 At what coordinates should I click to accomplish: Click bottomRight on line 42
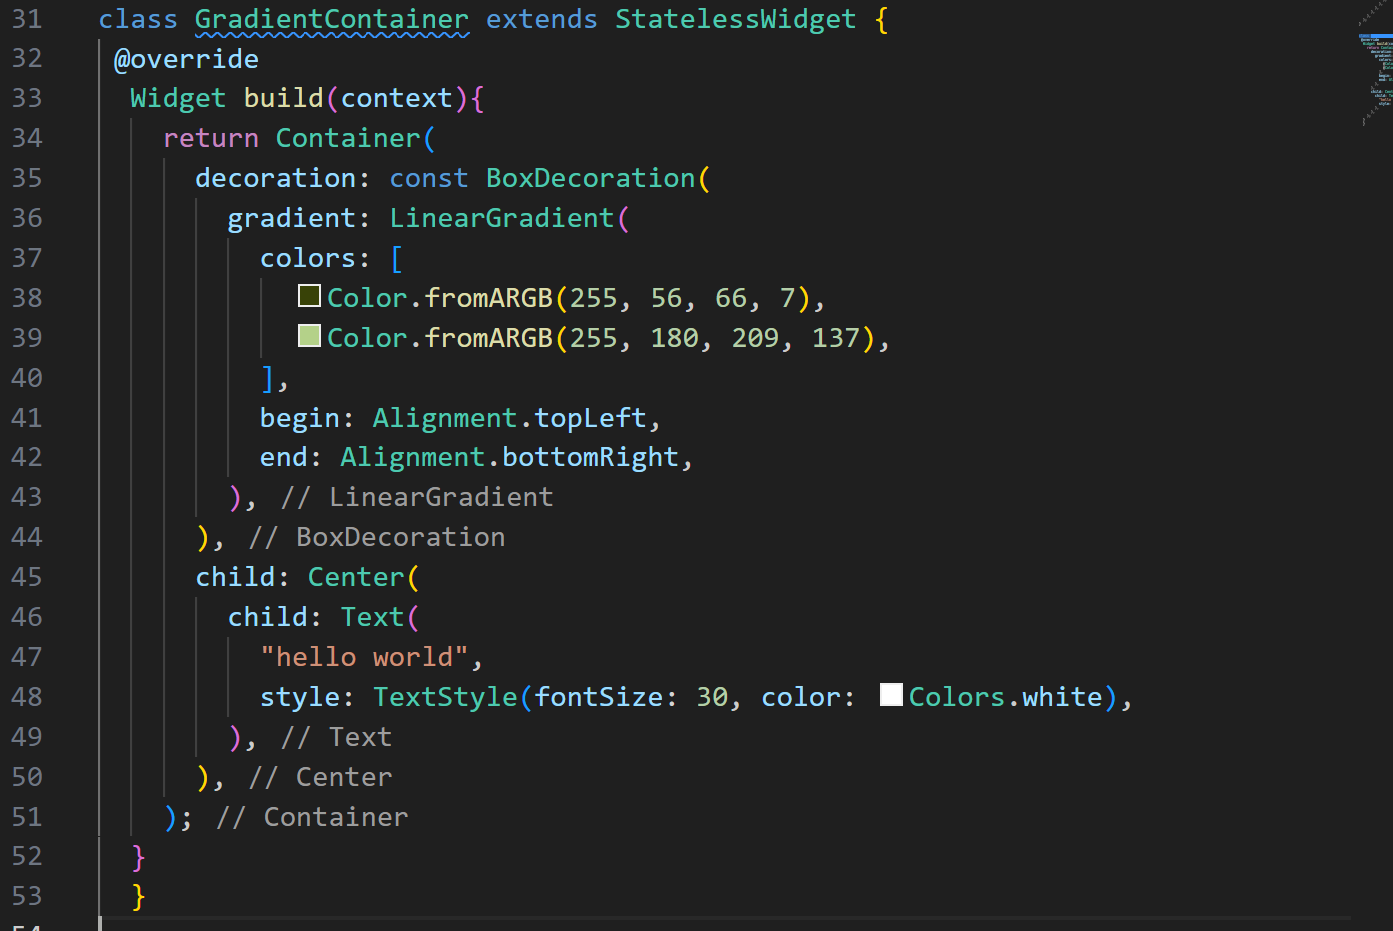[590, 457]
